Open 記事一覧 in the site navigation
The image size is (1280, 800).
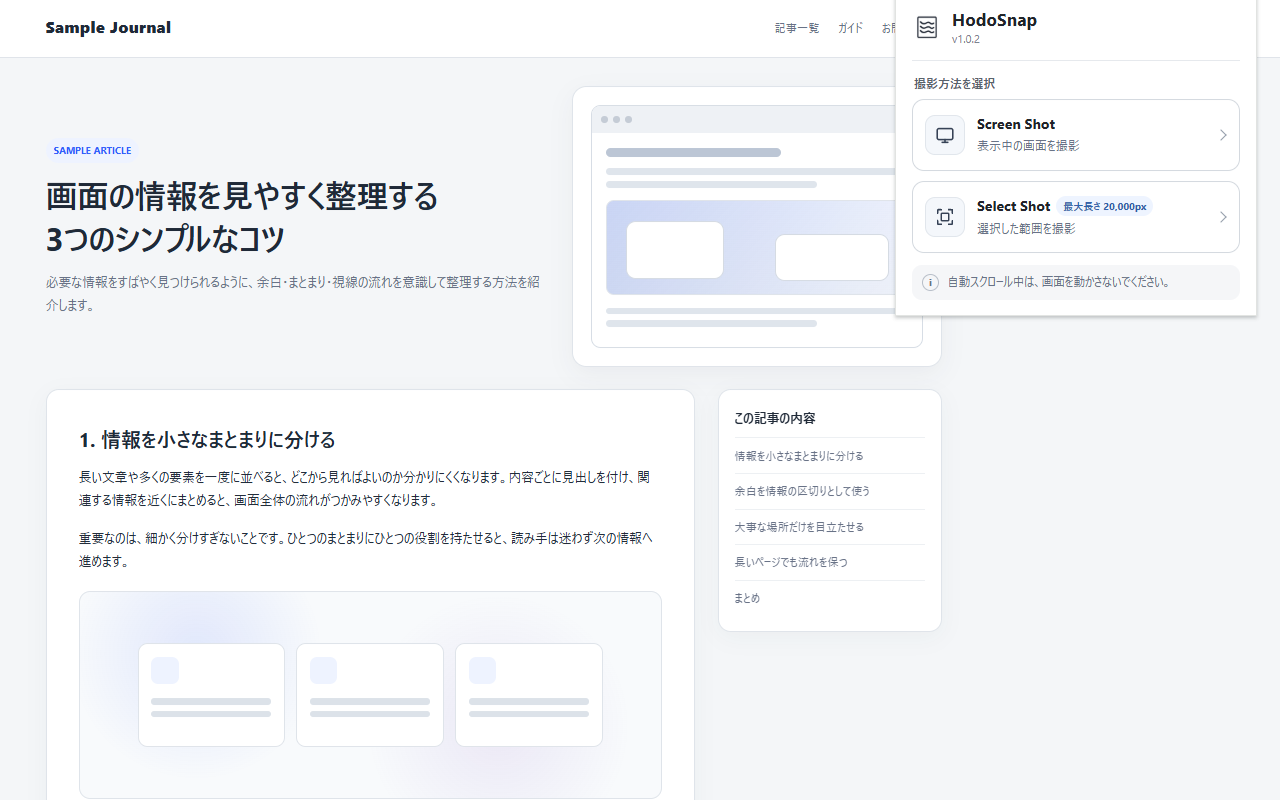[797, 28]
